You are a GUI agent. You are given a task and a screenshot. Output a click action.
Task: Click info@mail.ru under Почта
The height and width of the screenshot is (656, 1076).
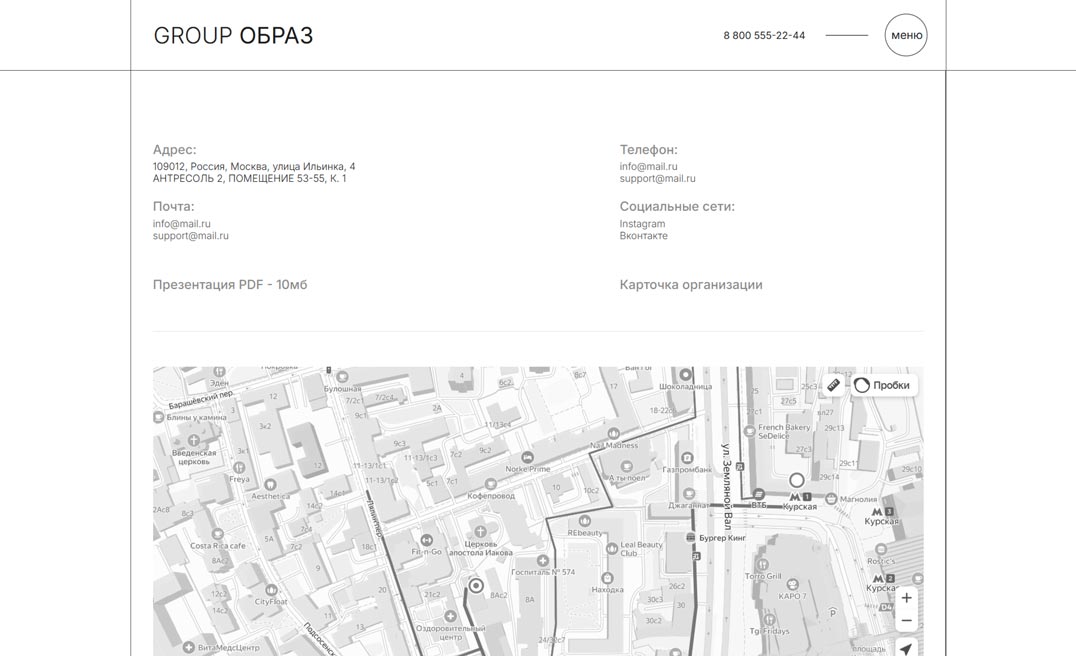click(182, 224)
